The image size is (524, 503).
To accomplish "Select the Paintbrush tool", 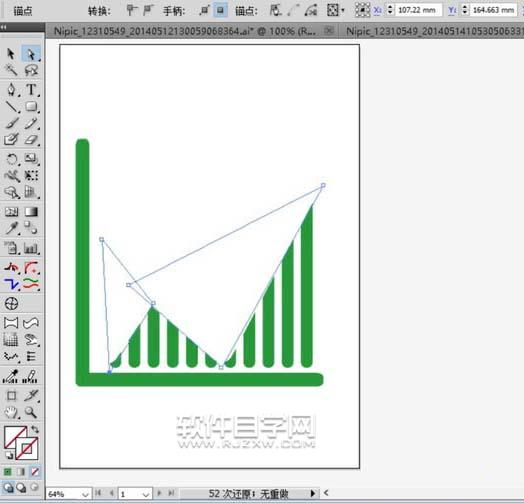I will coord(11,123).
